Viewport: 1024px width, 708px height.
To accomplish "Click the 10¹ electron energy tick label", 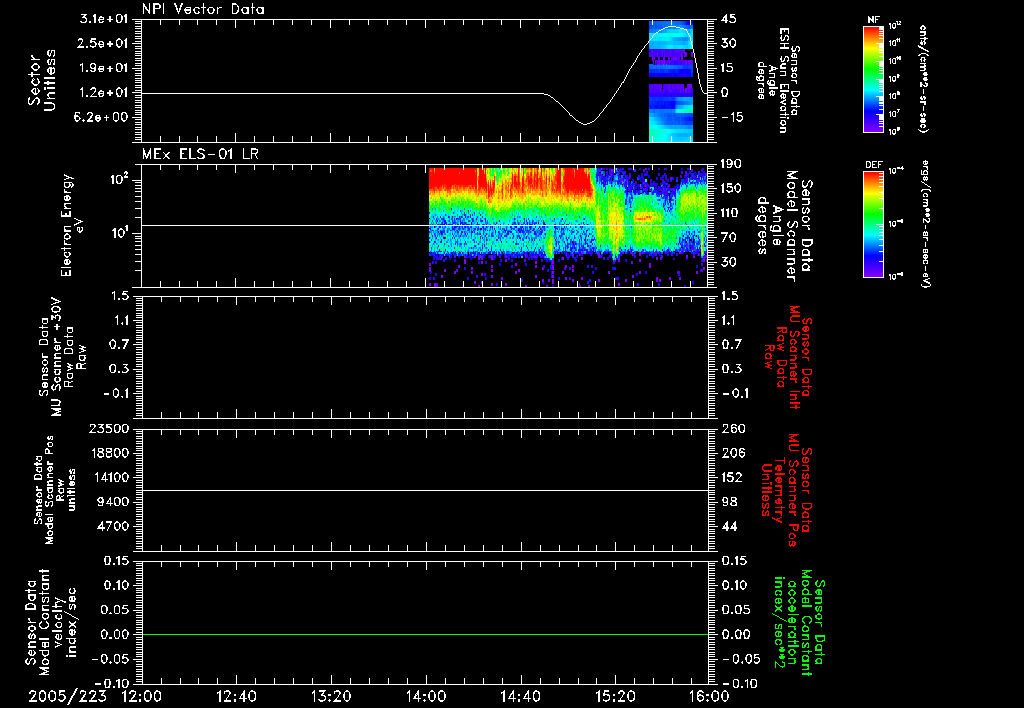I will 119,233.
